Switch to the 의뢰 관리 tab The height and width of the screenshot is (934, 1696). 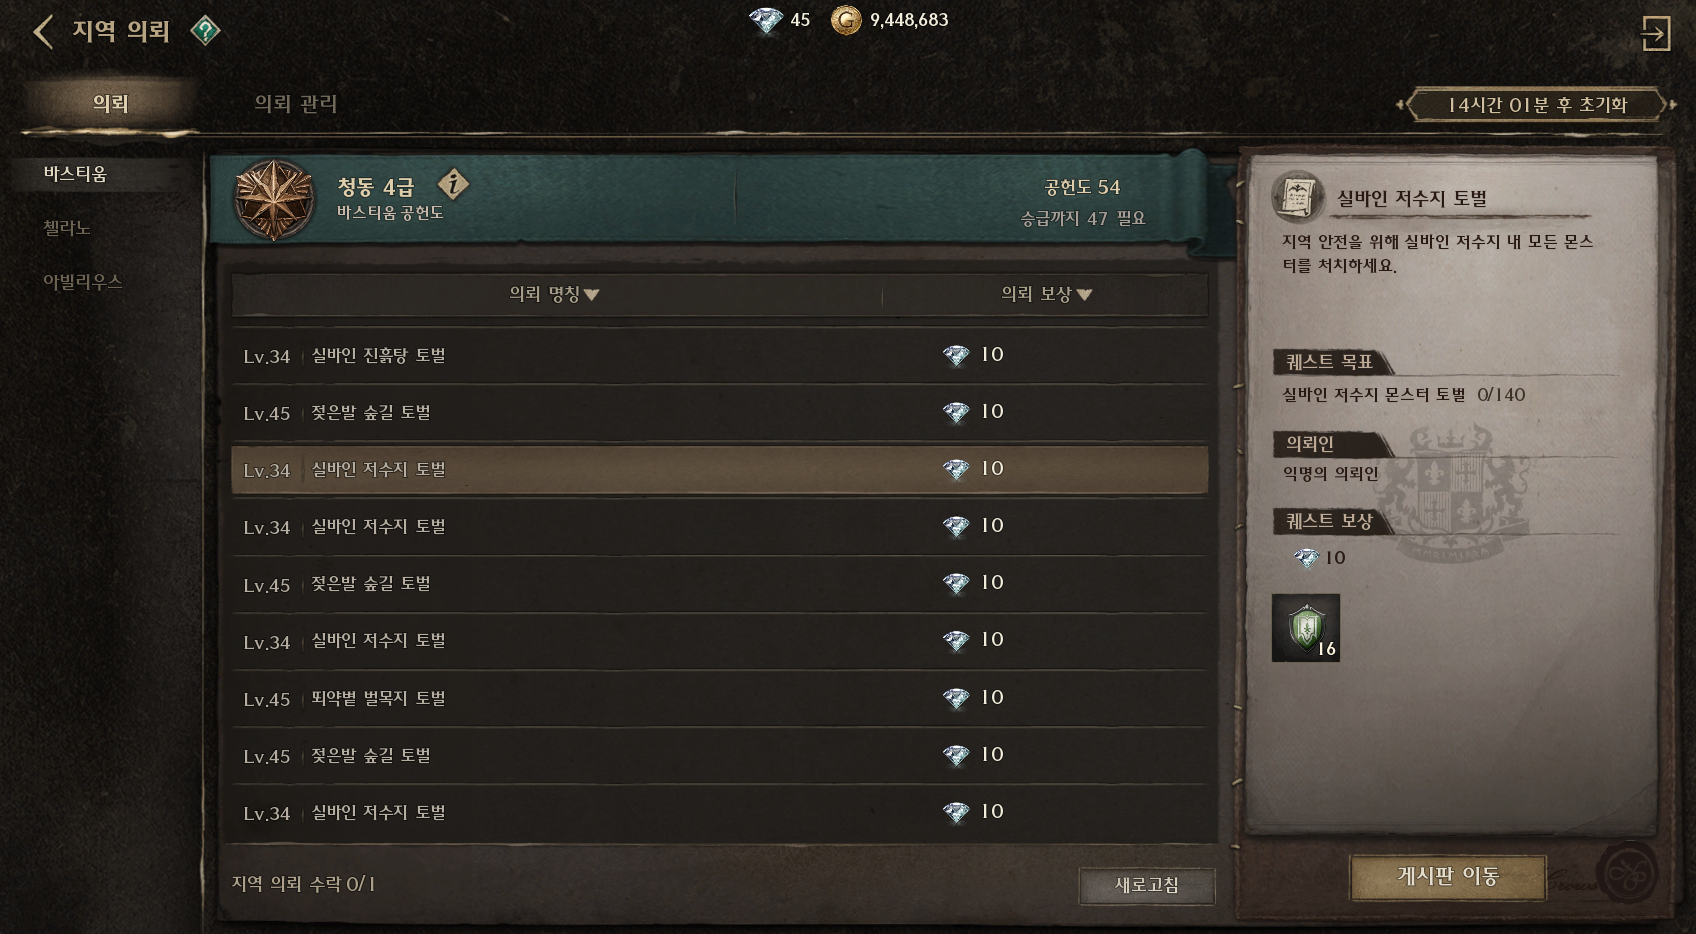pyautogui.click(x=296, y=104)
